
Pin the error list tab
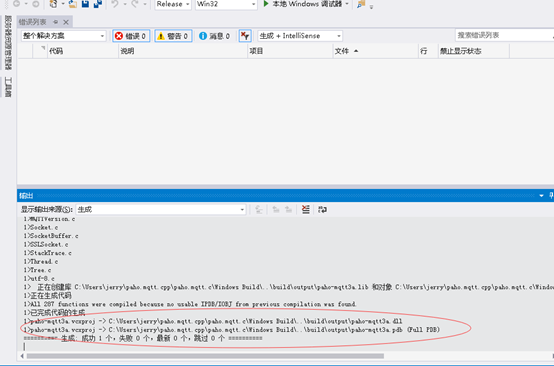tap(55, 22)
